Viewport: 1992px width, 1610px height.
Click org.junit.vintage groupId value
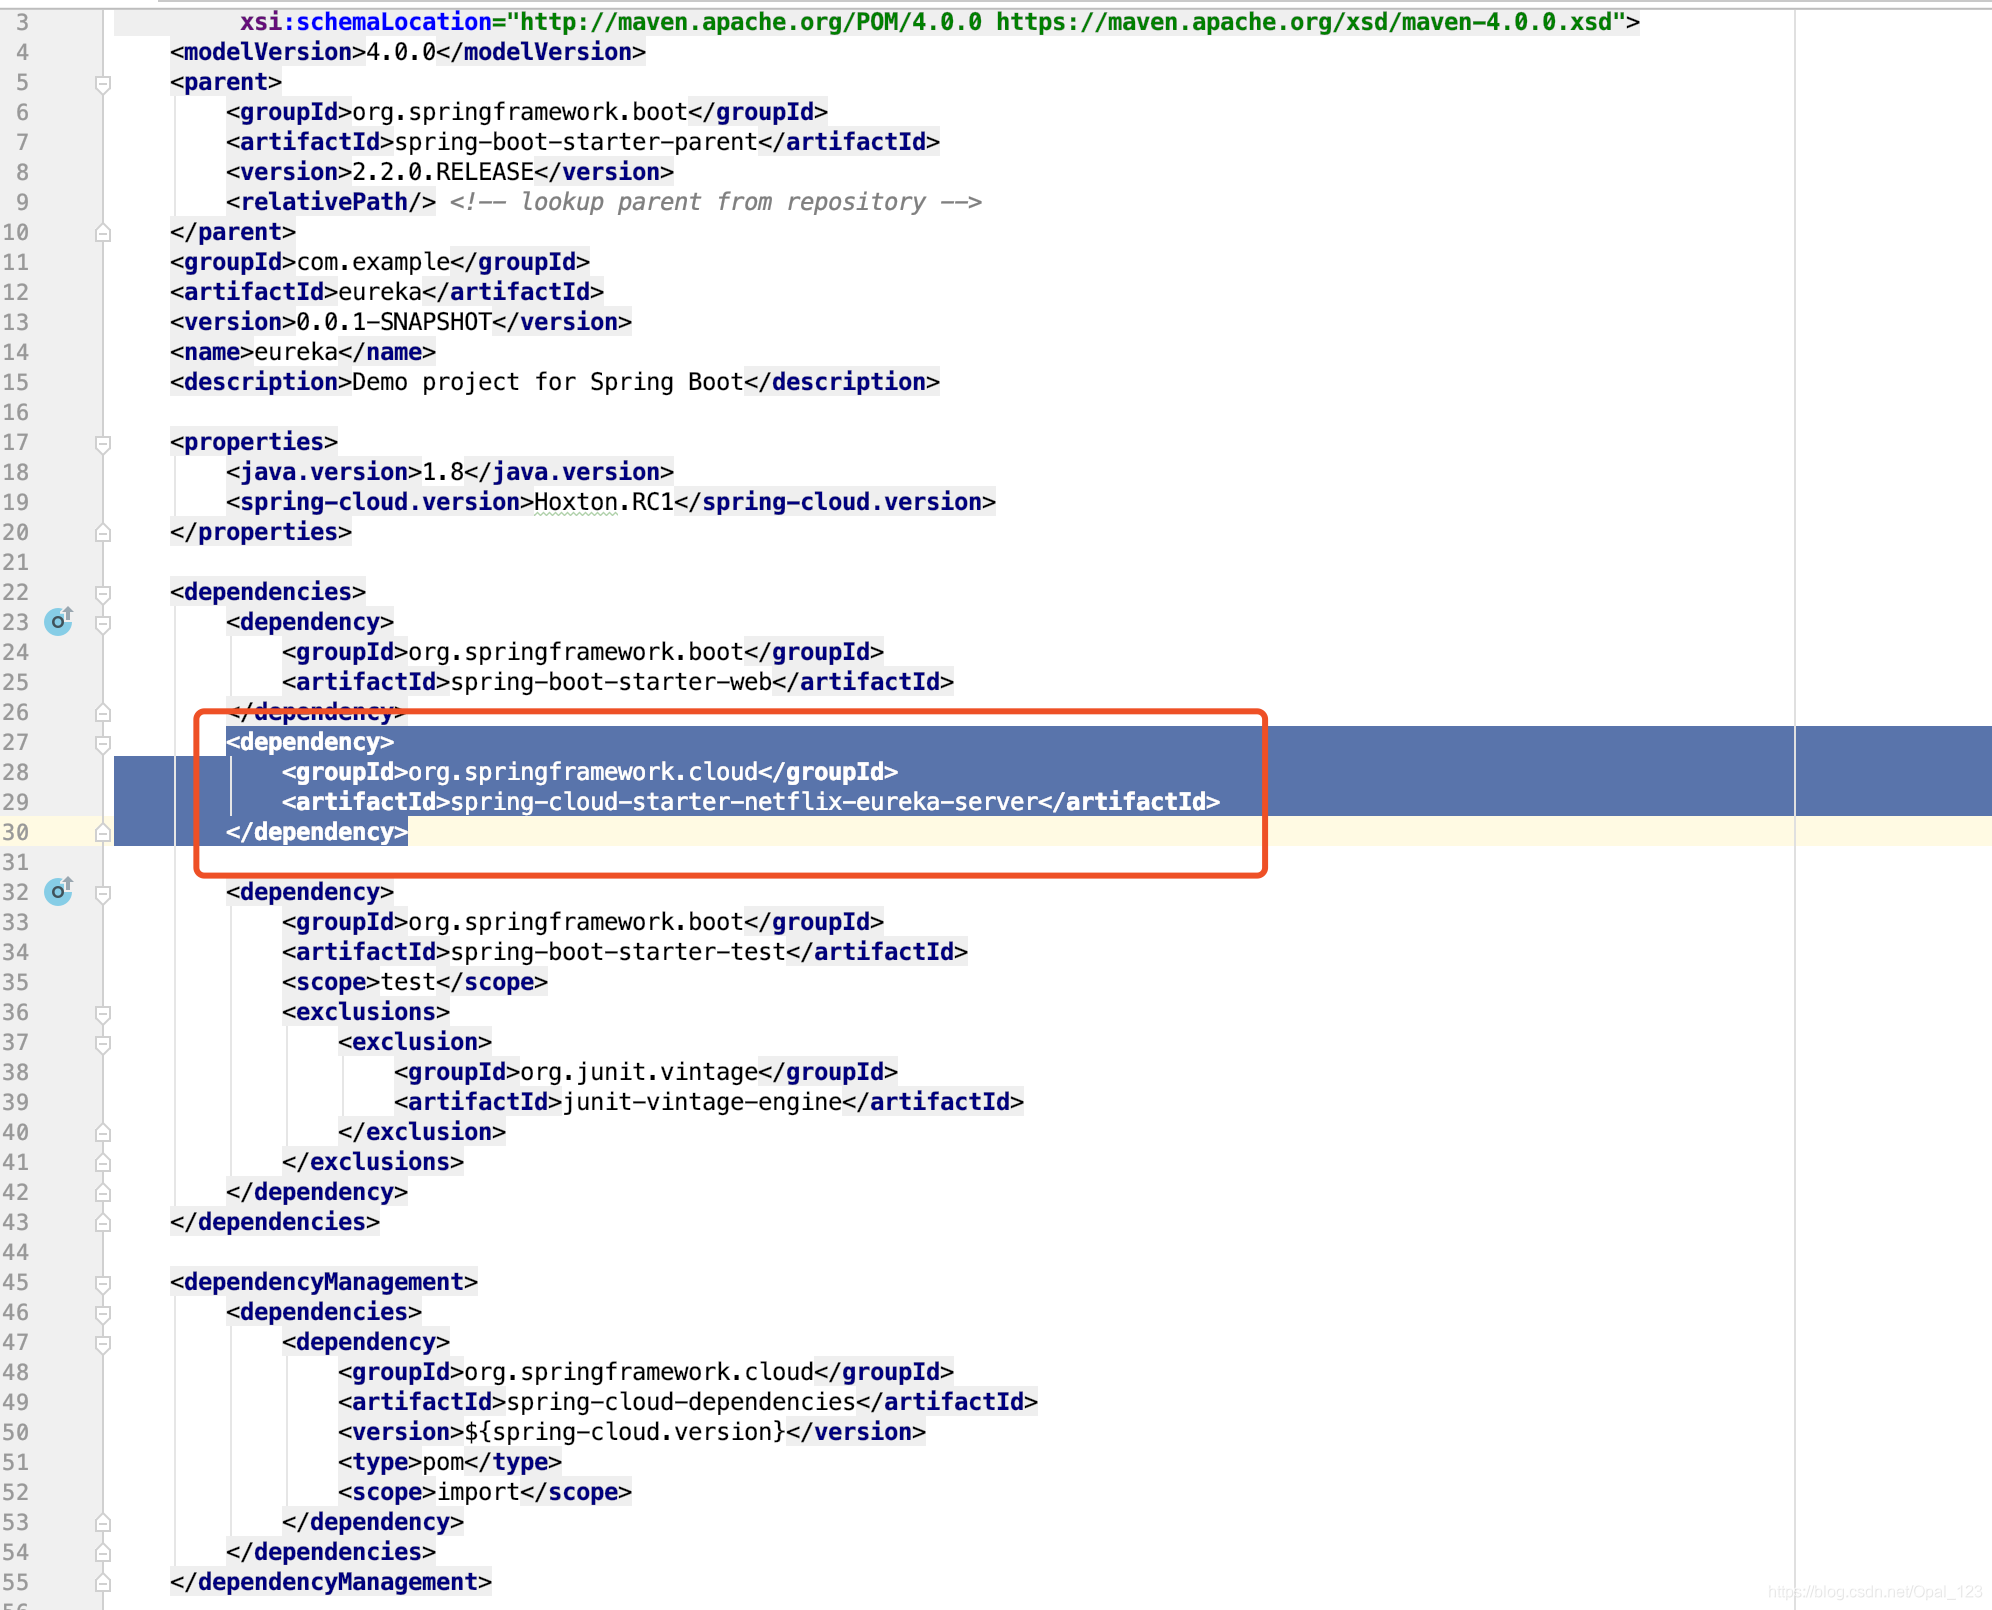pyautogui.click(x=639, y=1072)
